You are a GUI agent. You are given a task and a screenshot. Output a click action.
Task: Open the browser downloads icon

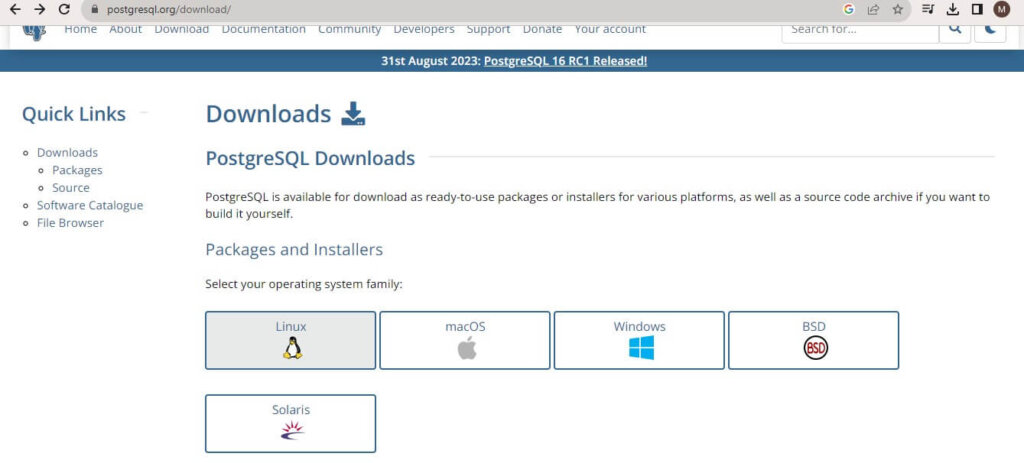click(x=953, y=9)
